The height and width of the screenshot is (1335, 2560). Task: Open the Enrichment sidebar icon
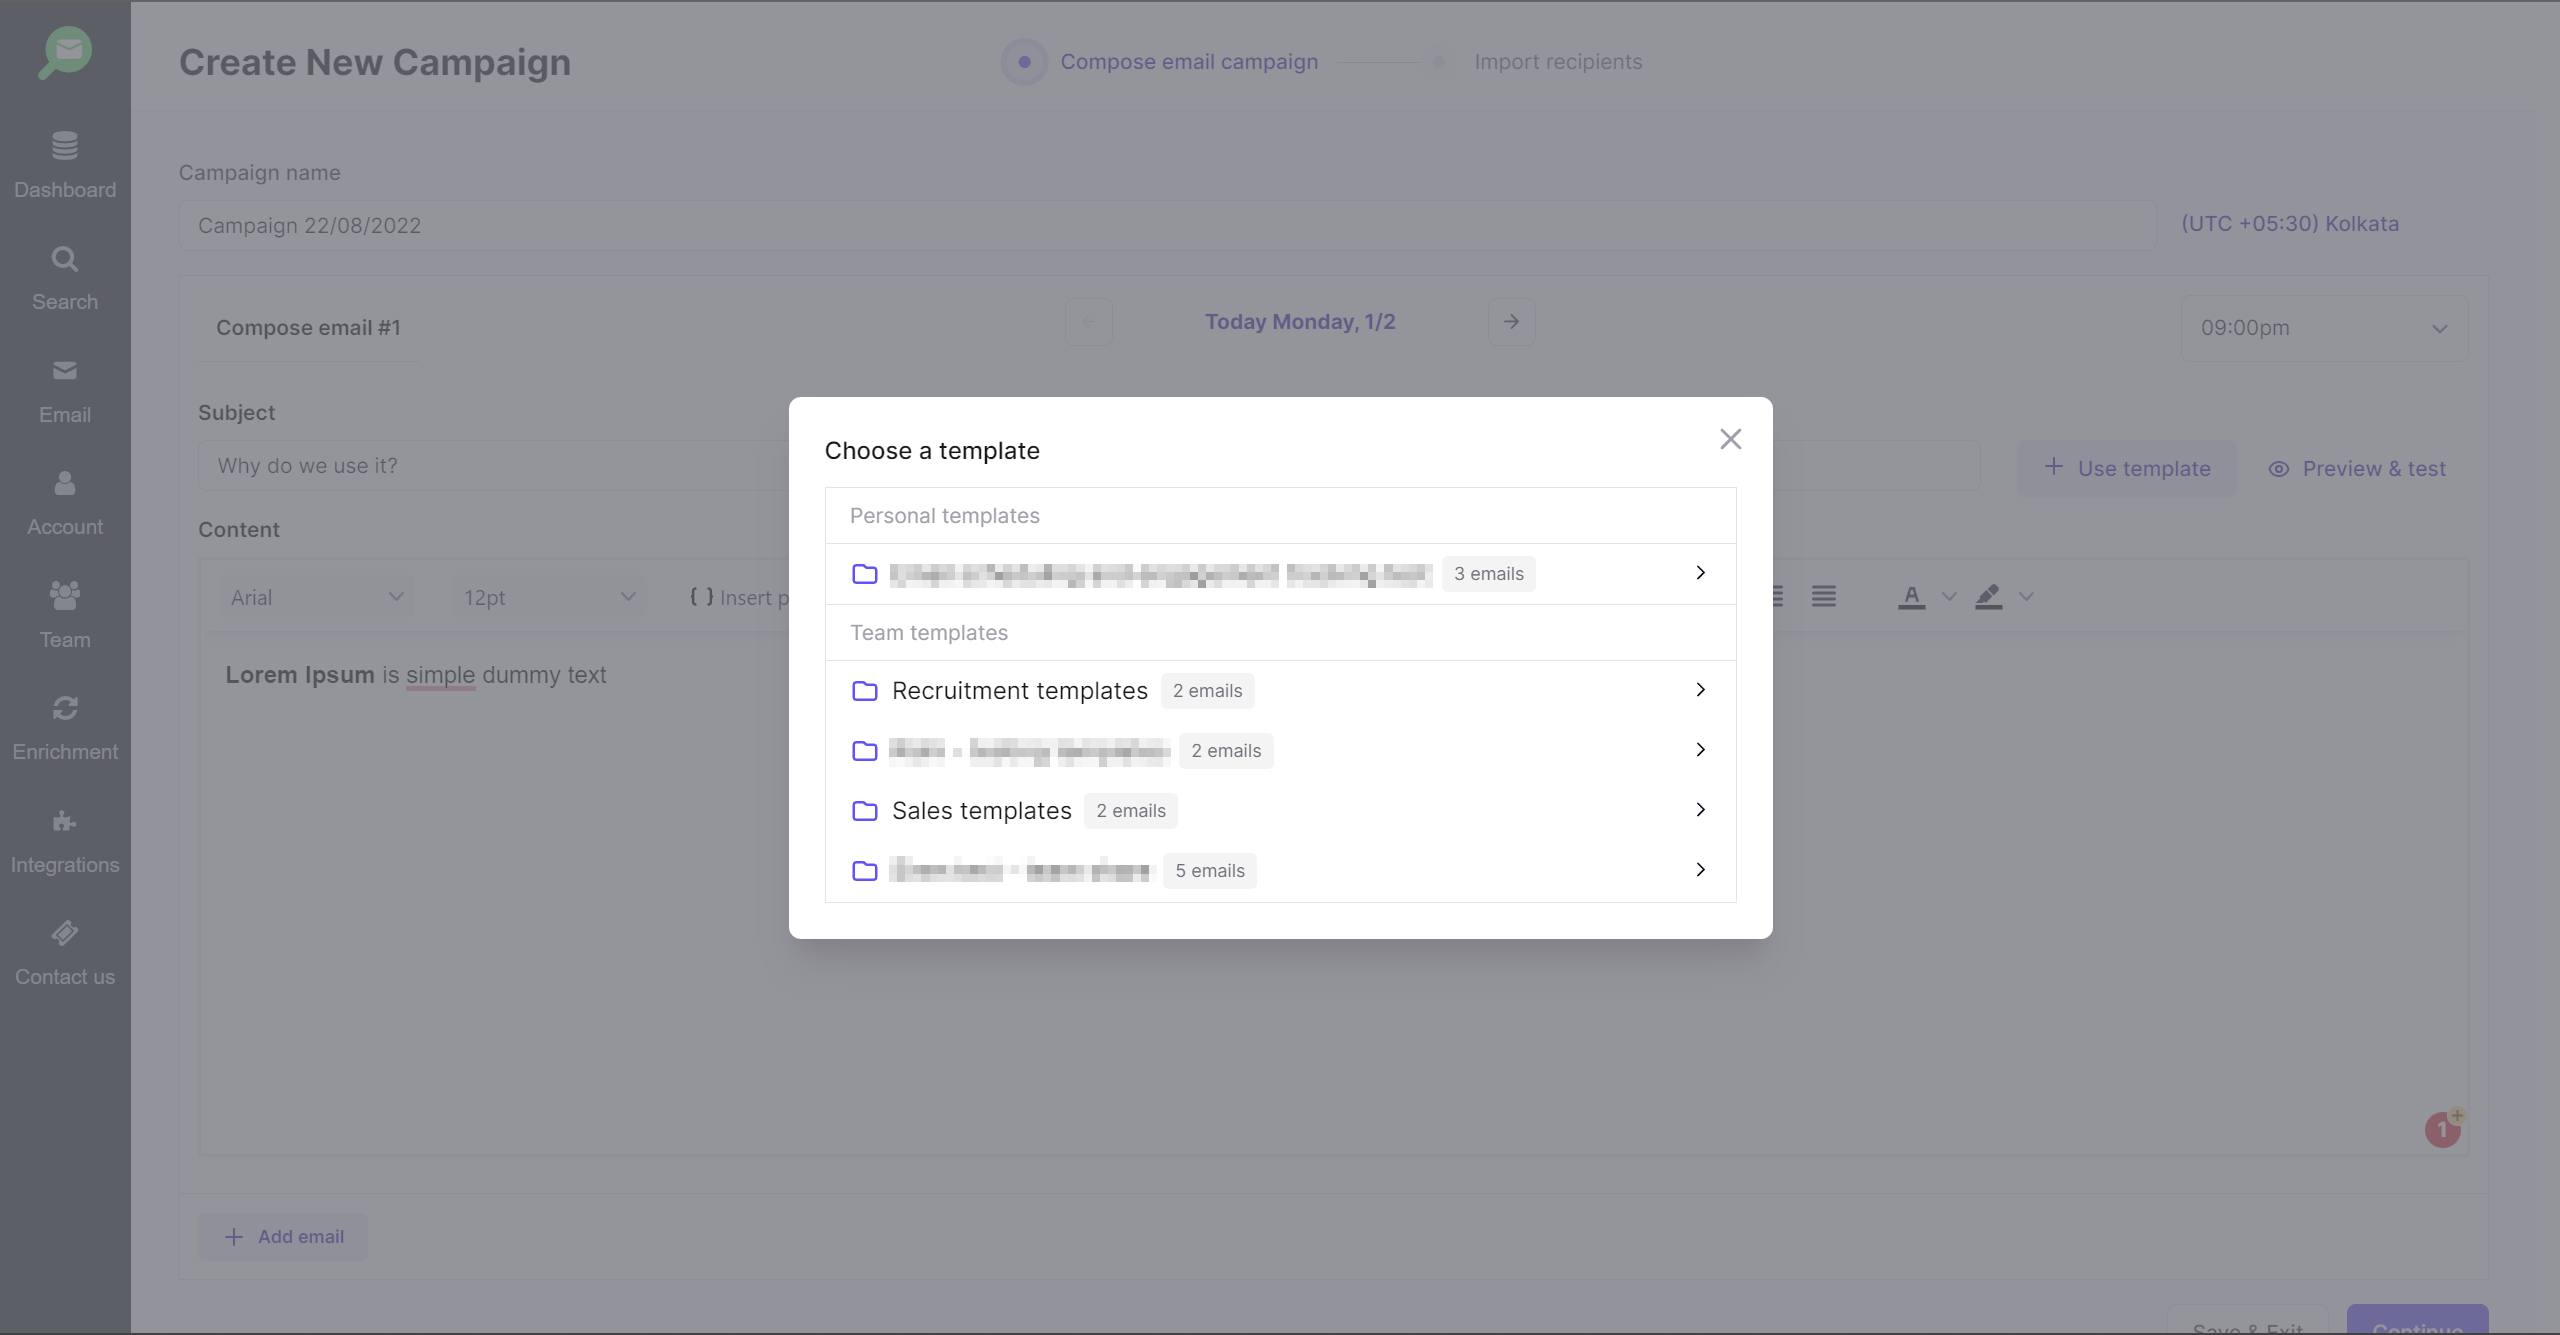click(65, 709)
